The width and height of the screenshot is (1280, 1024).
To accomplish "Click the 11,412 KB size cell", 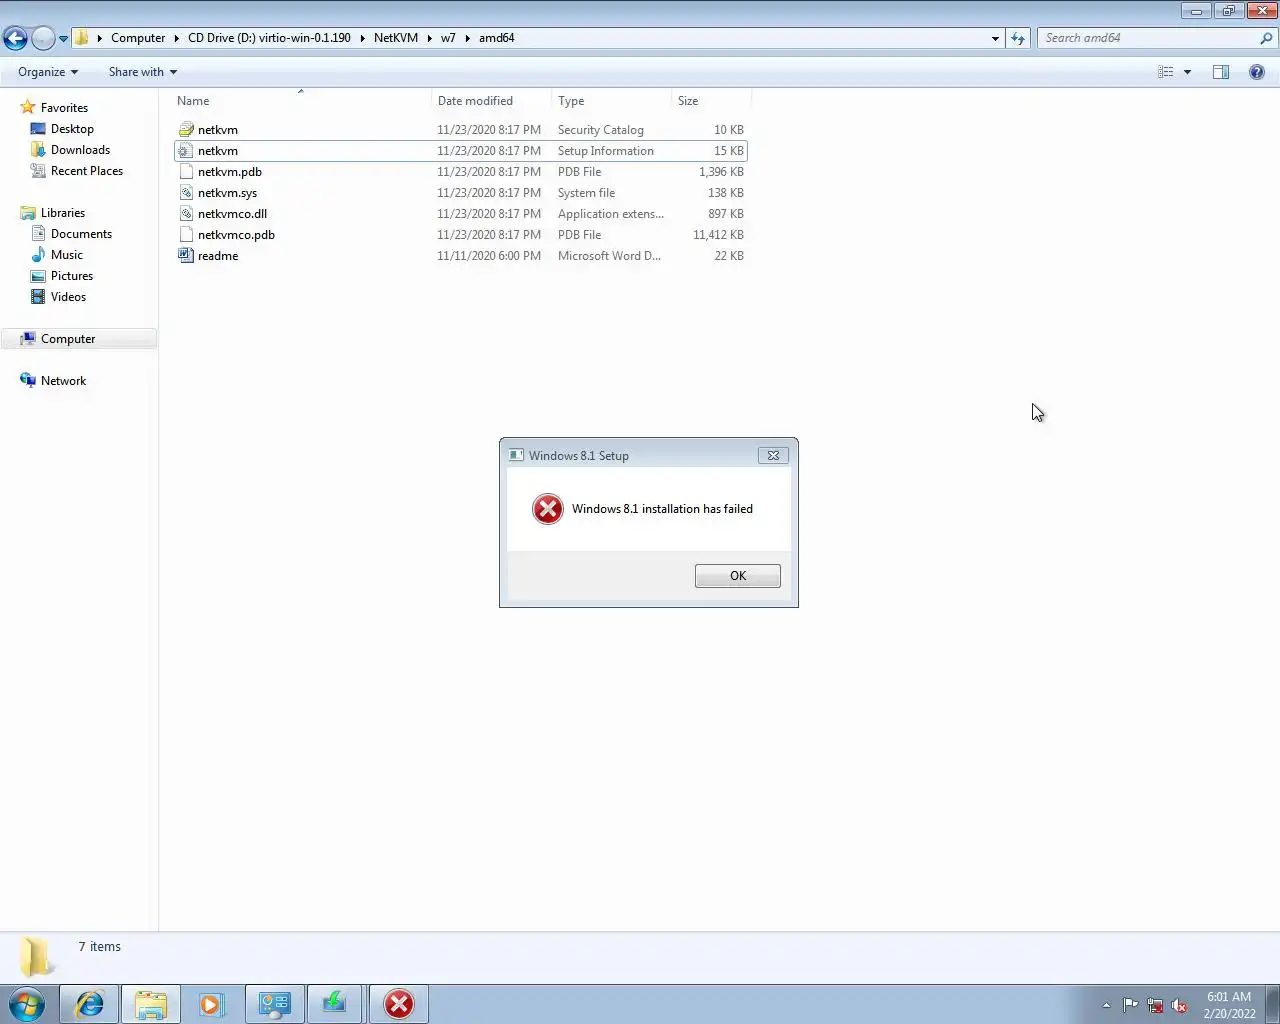I will 718,235.
